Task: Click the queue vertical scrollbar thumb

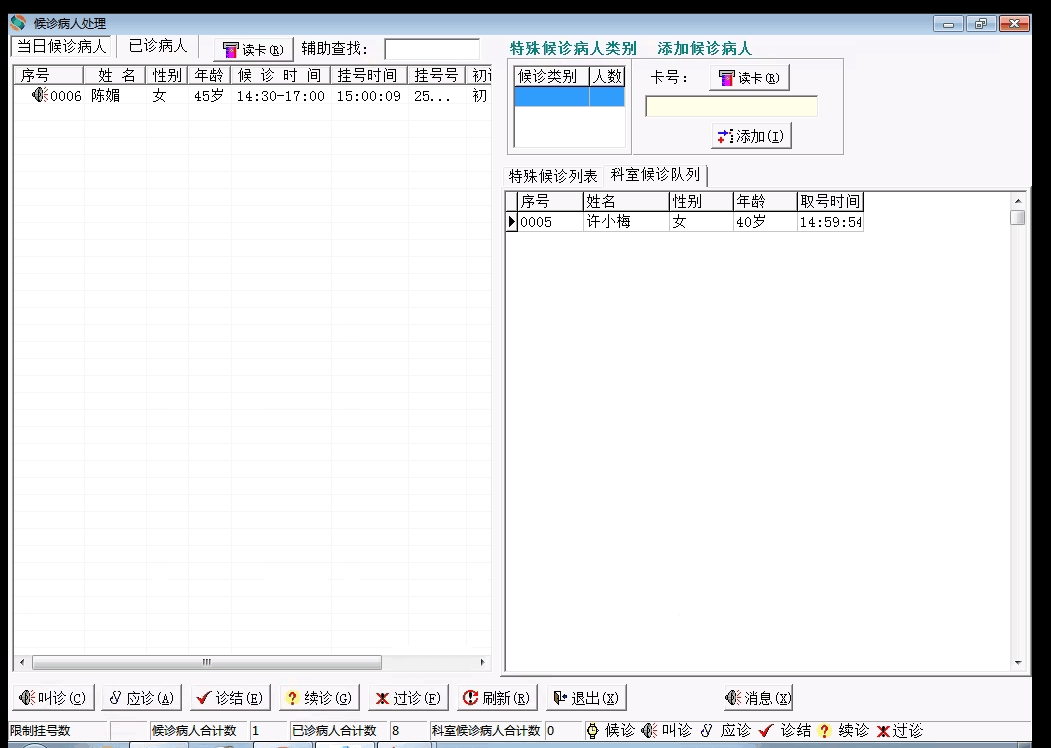Action: coord(1018,218)
